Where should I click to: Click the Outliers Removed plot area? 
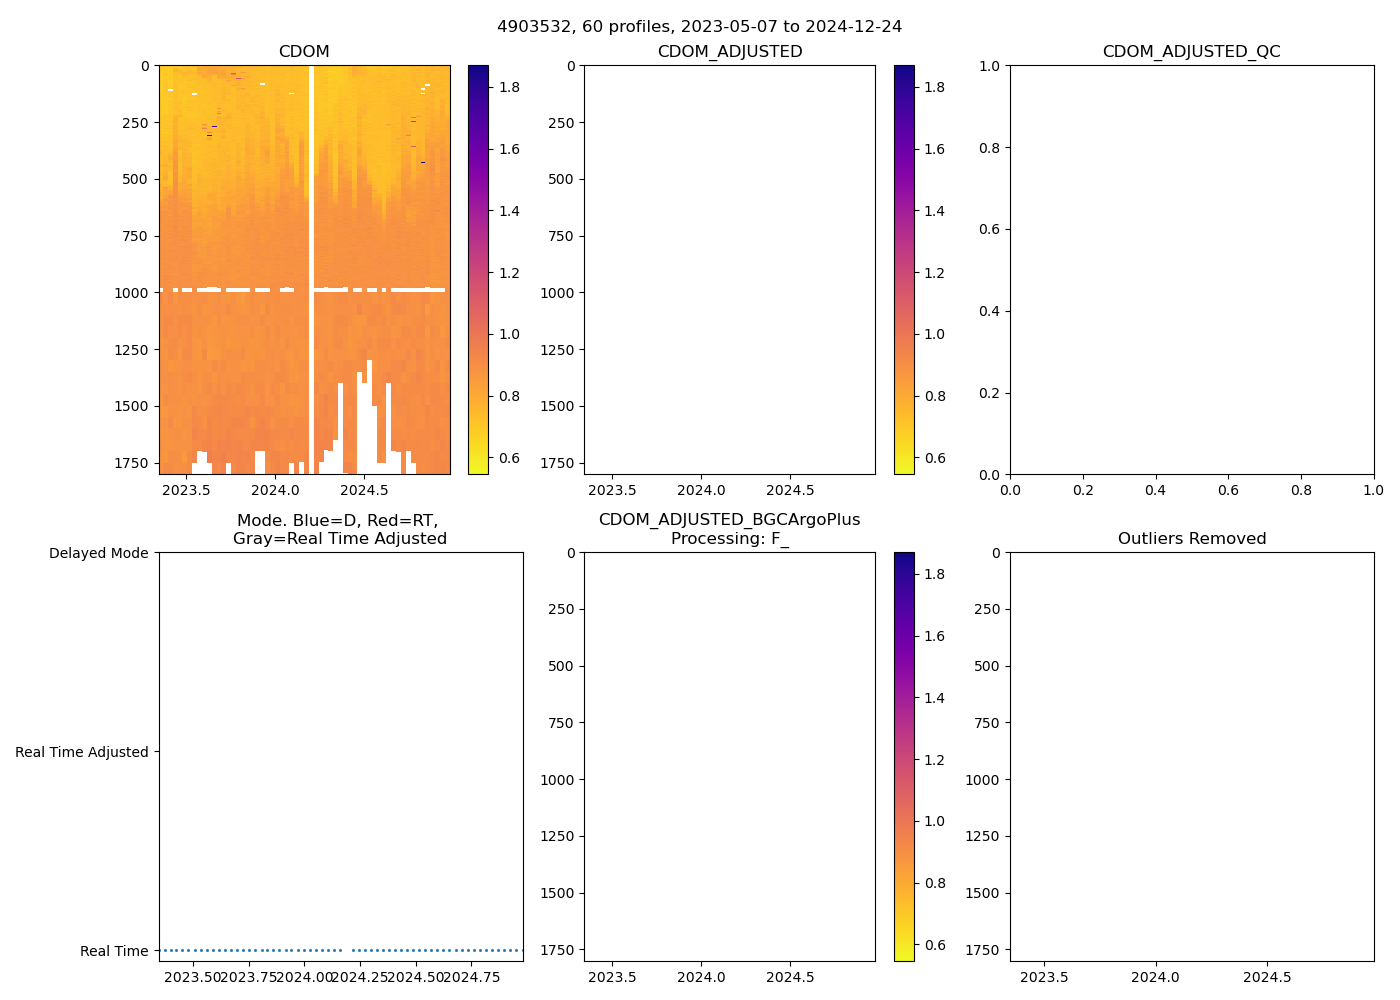pyautogui.click(x=1191, y=756)
